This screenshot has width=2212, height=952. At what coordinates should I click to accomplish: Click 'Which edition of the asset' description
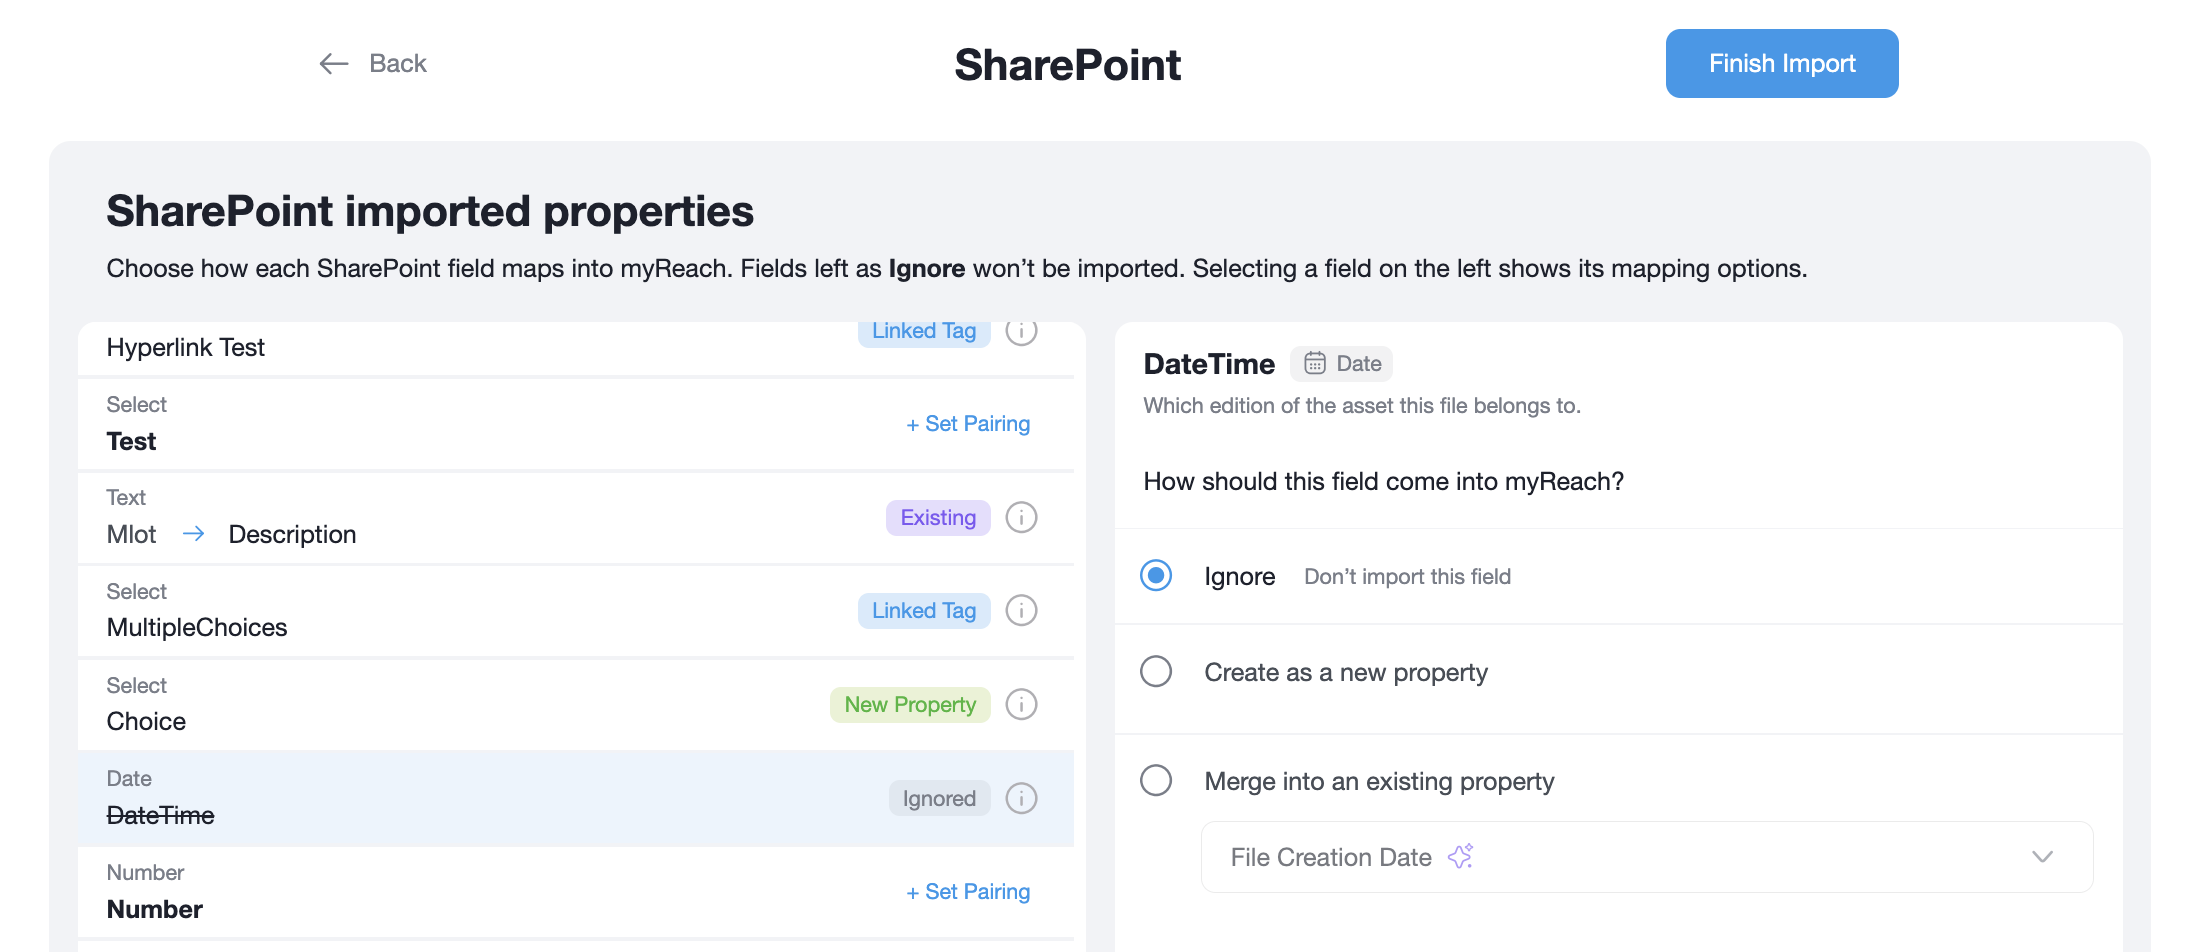point(1362,406)
